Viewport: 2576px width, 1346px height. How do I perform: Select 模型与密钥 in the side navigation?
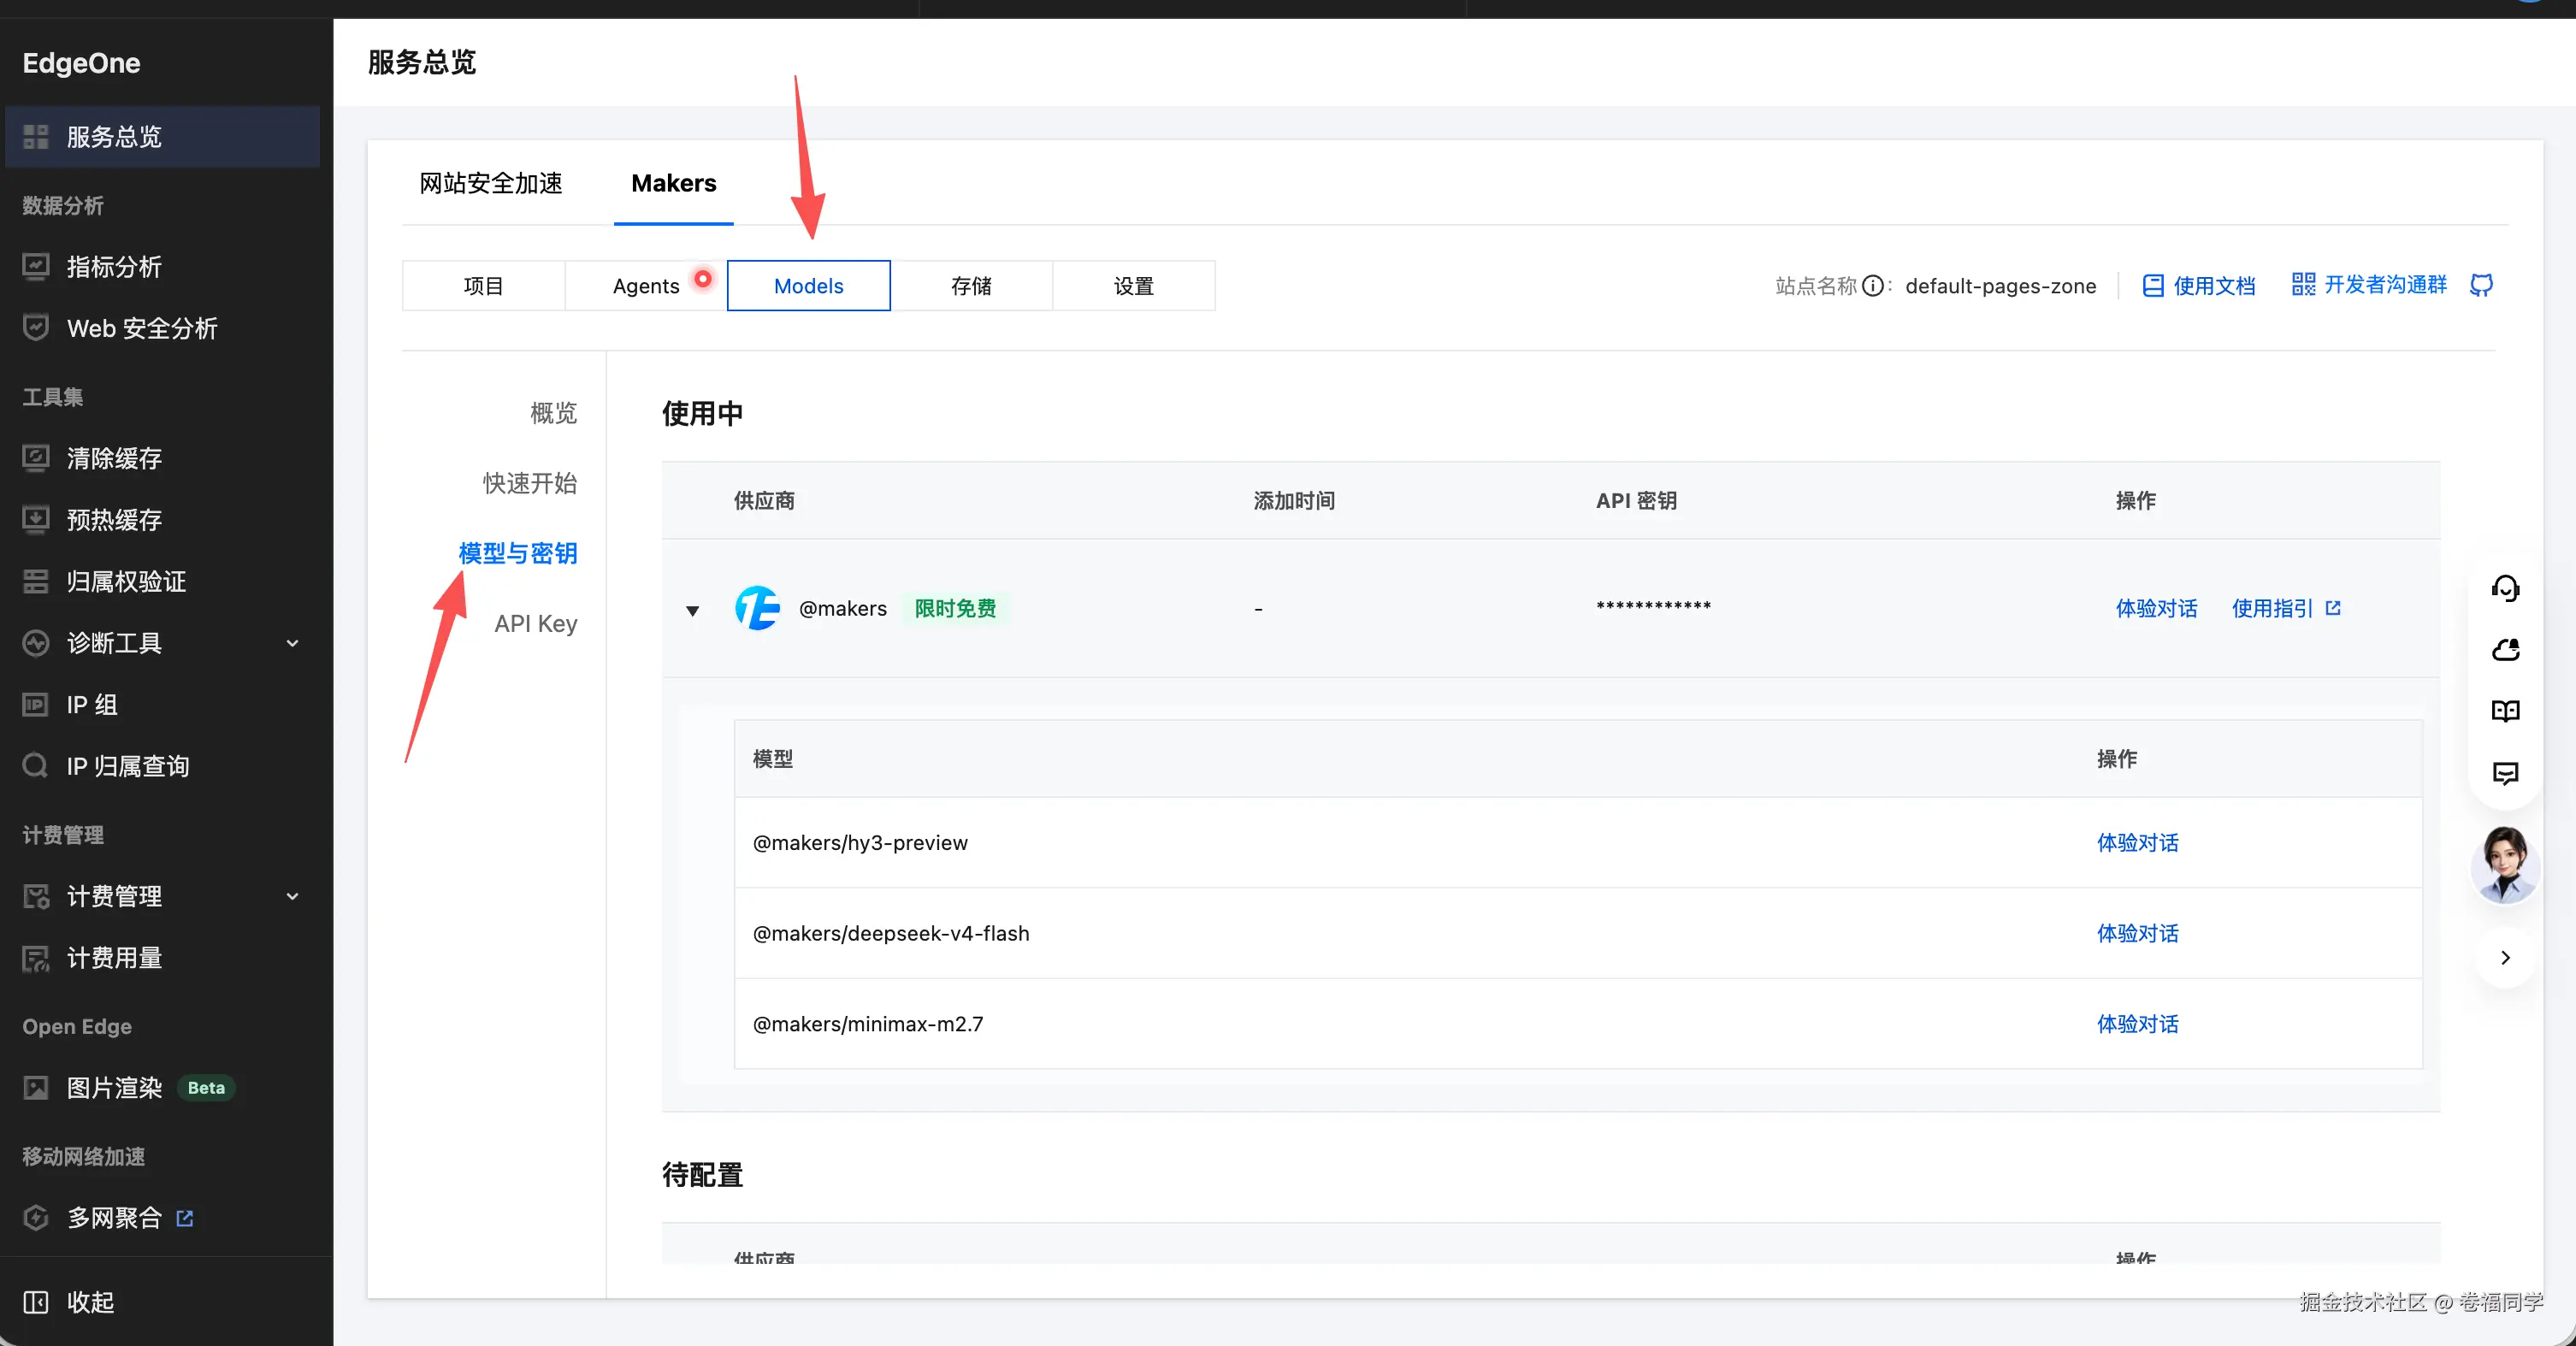[x=518, y=553]
